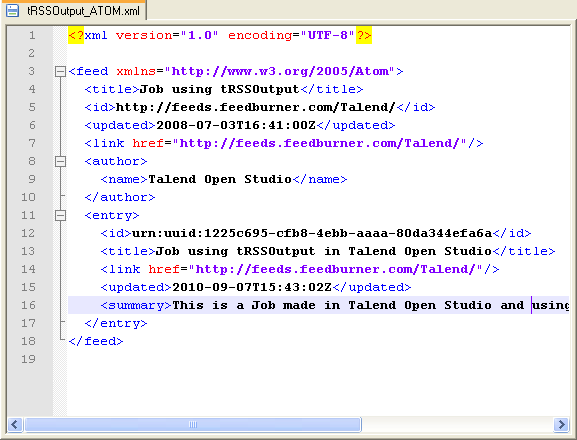Click title text 'Job using tRSSOutput' on line 4

click(x=219, y=89)
